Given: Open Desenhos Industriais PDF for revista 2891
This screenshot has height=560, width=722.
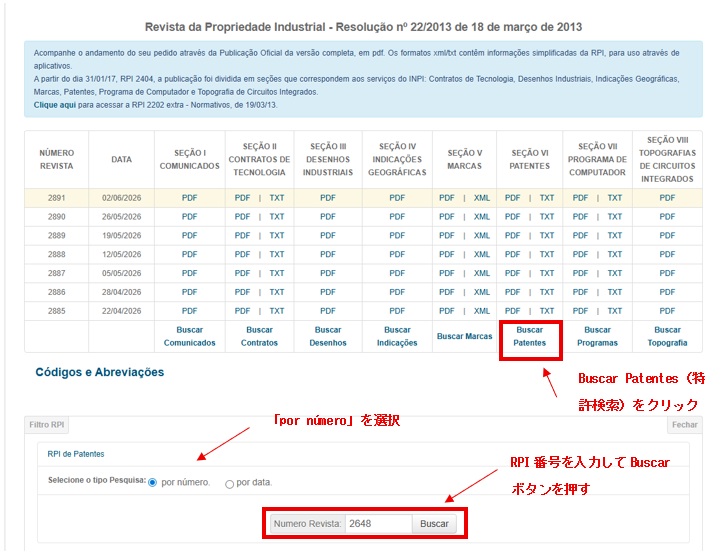Looking at the screenshot, I should click(x=328, y=198).
